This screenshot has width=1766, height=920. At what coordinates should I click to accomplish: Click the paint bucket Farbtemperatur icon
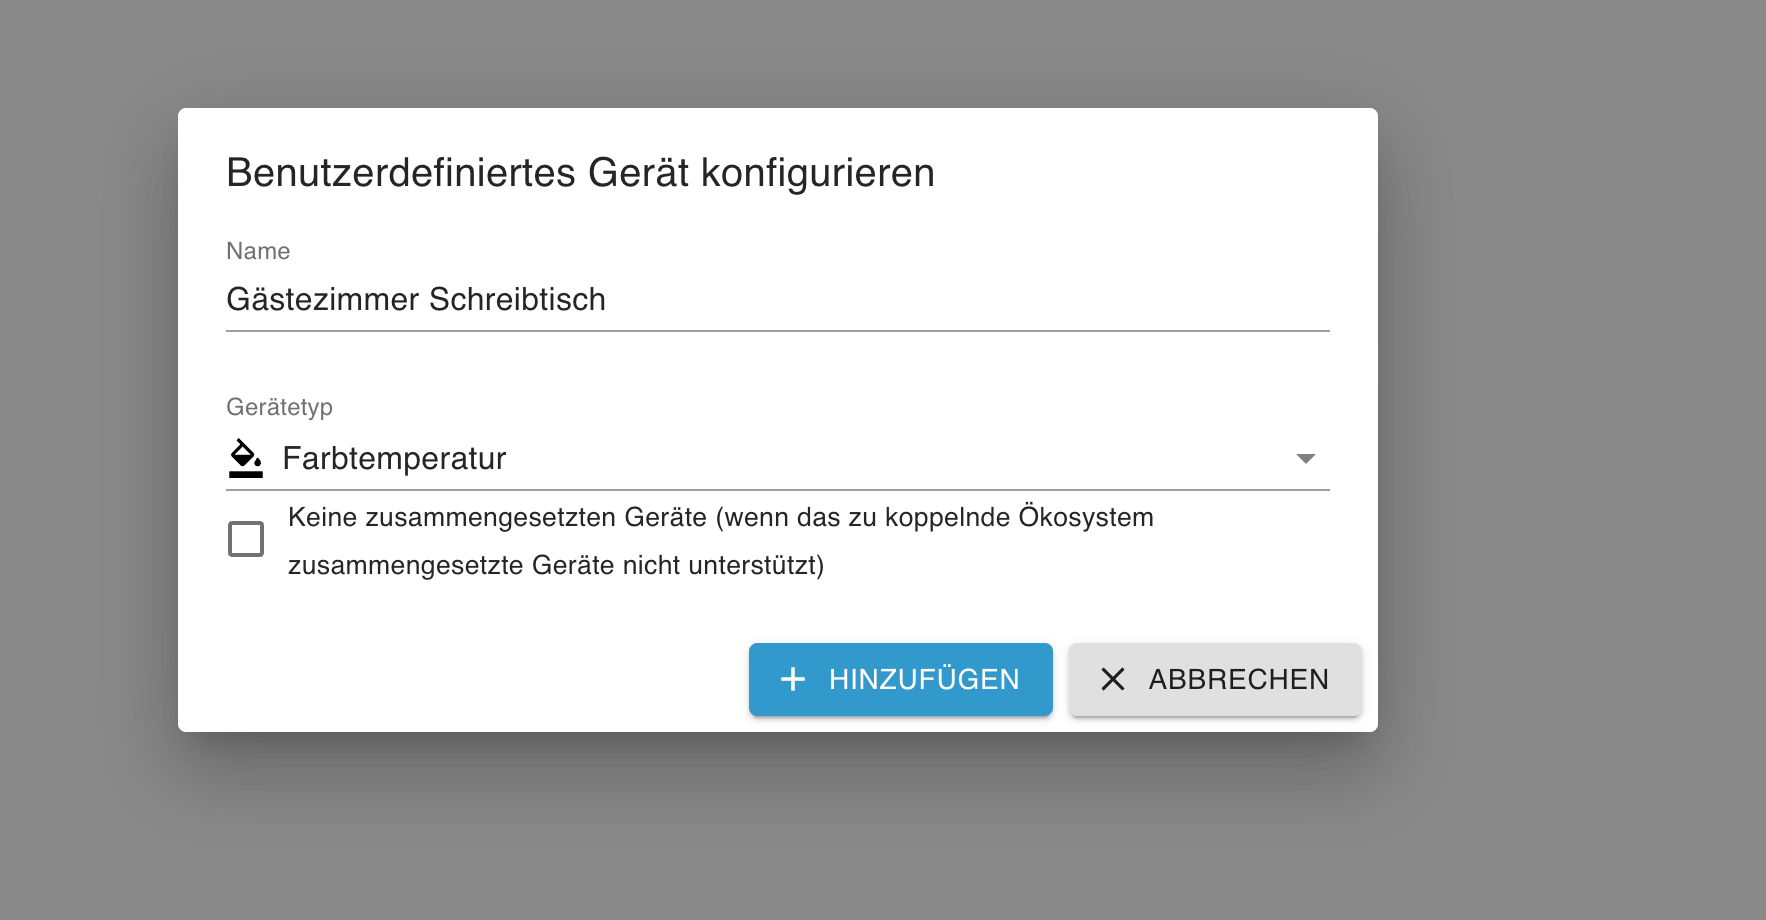pos(245,458)
